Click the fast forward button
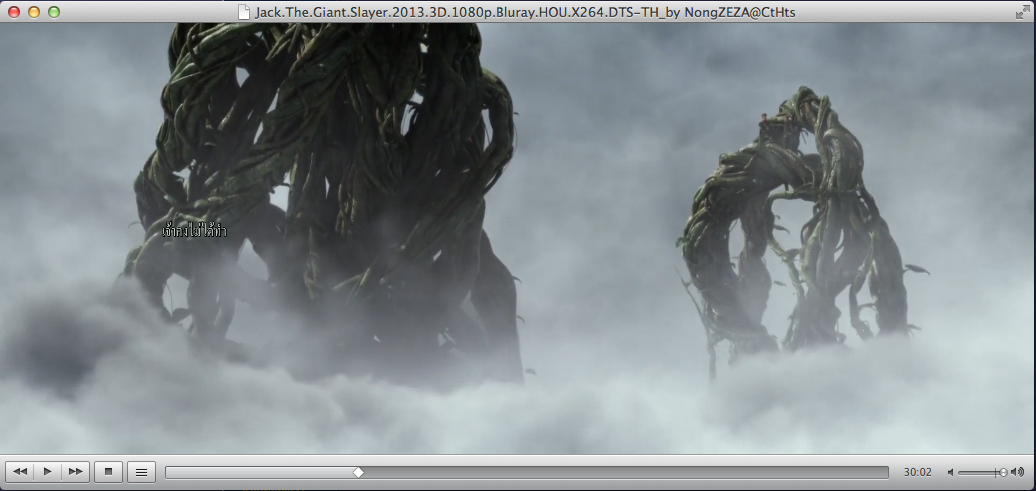Viewport: 1036px width, 491px height. pos(76,472)
